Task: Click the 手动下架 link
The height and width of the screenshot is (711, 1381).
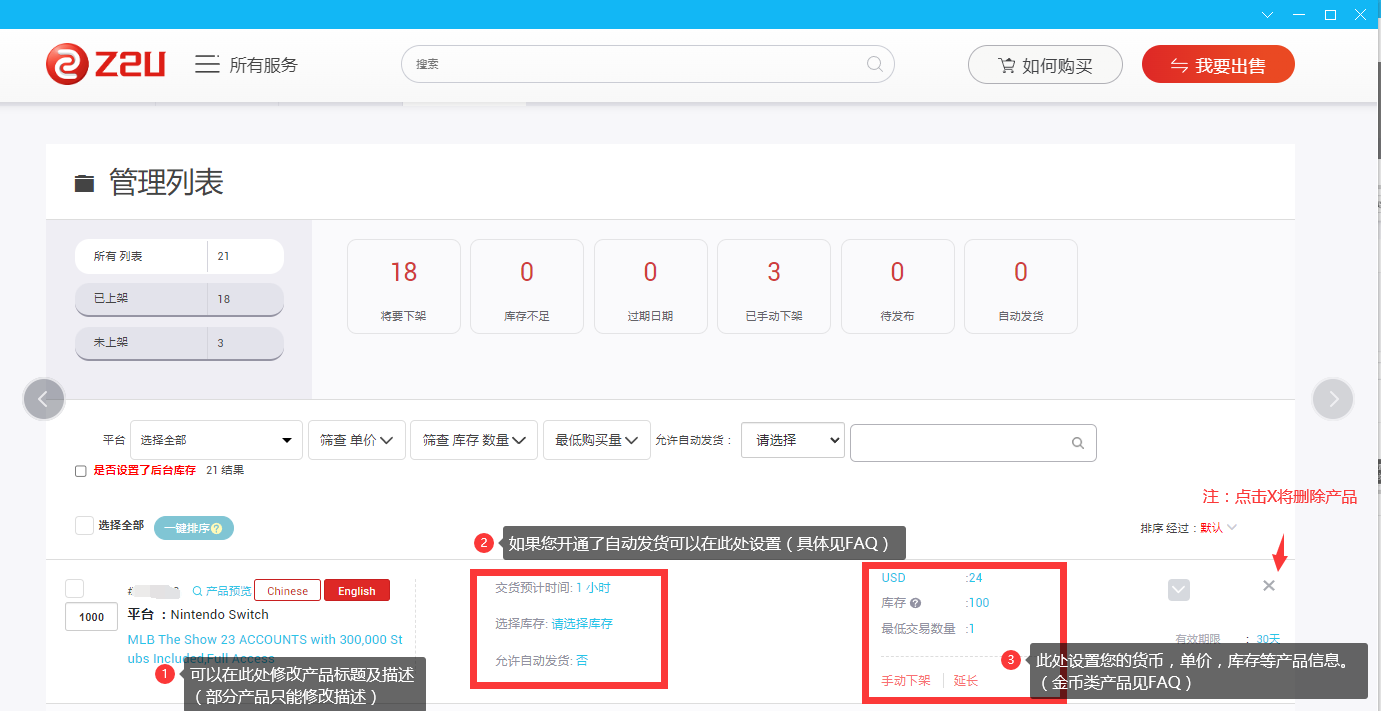Action: tap(905, 681)
